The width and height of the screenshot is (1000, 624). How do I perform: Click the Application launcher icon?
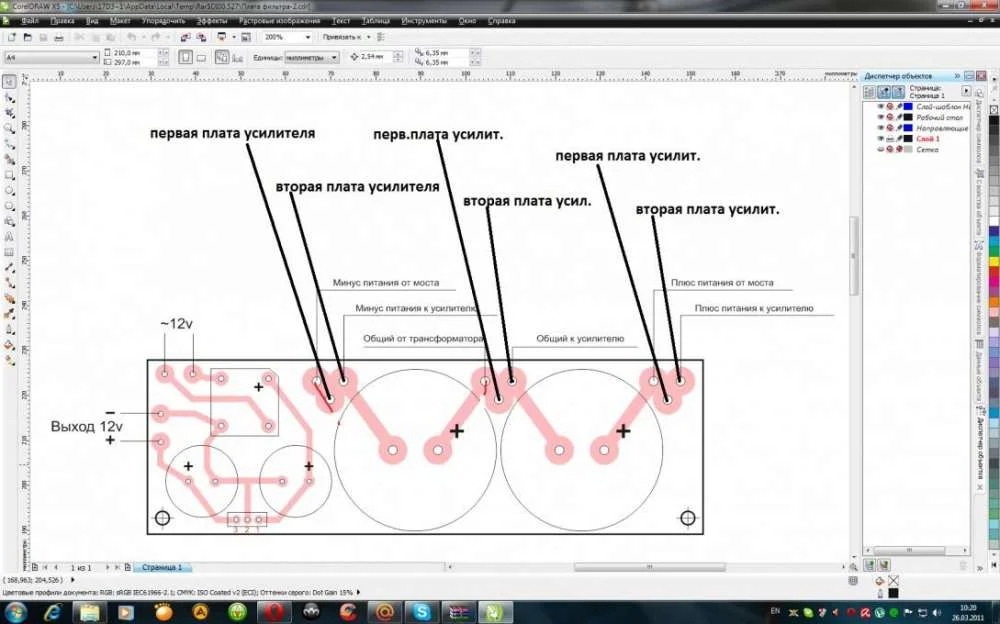(x=222, y=38)
